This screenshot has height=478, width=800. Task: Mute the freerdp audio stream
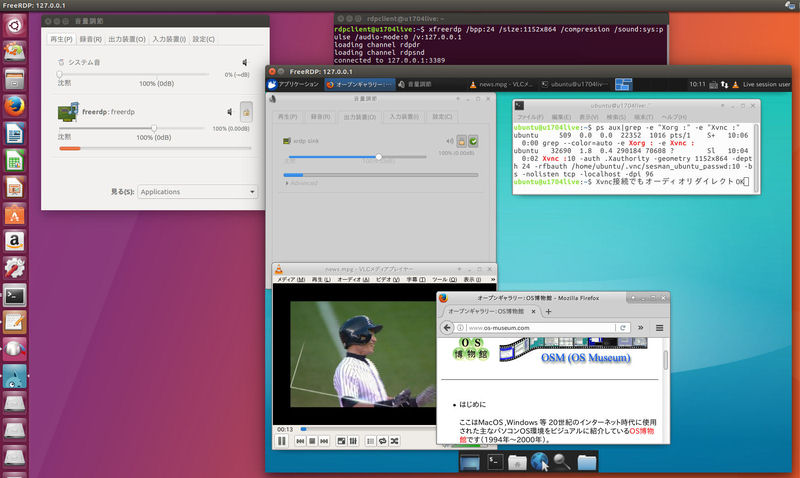click(230, 112)
